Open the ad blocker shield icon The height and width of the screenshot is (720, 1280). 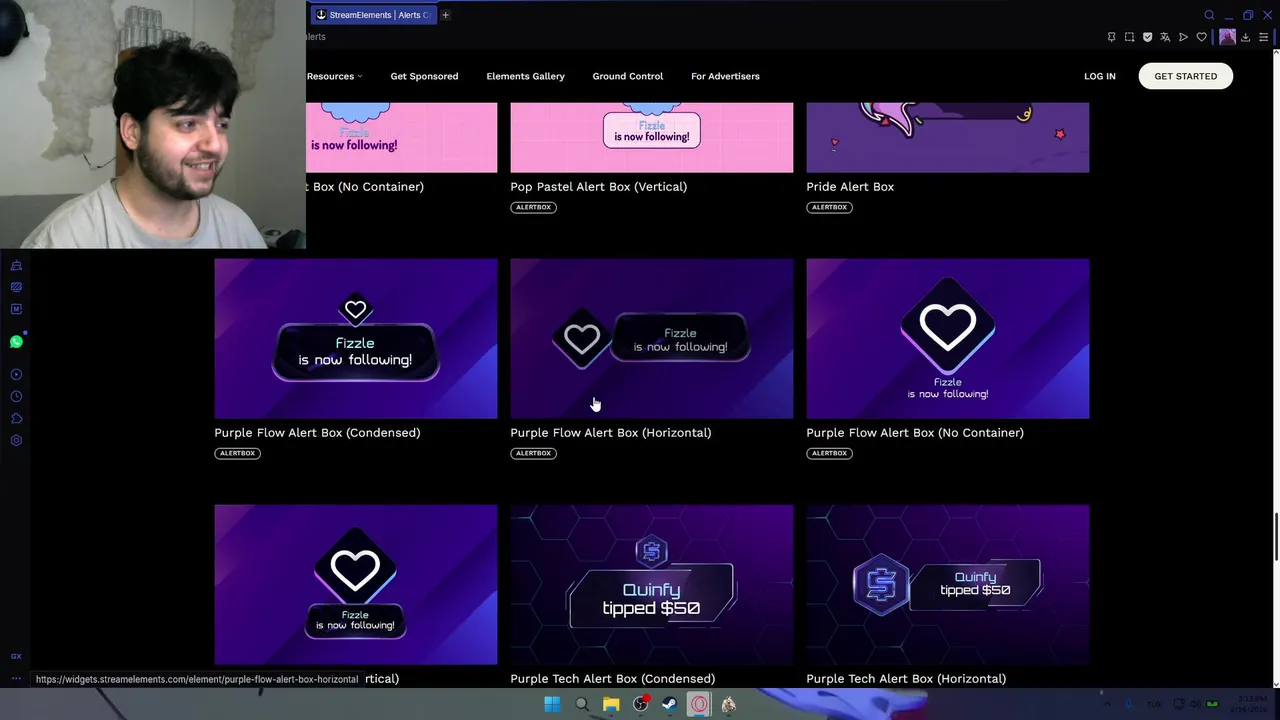pyautogui.click(x=1147, y=37)
